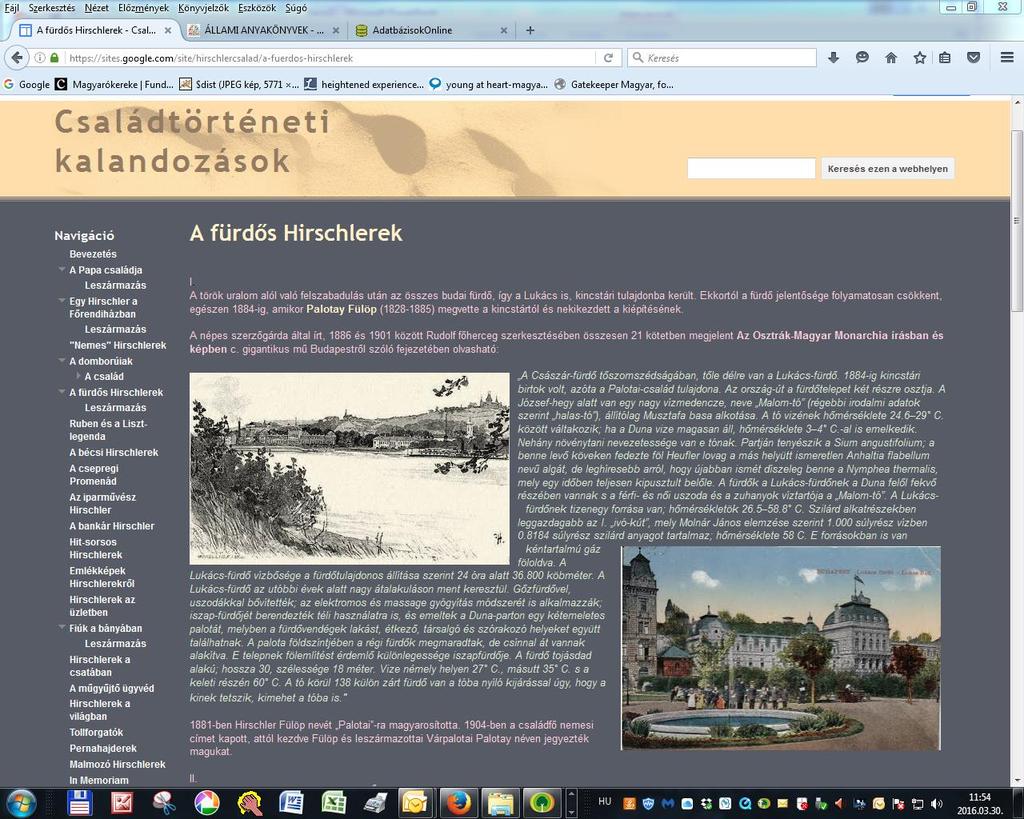Open the In Memoriam link
Viewport: 1024px width, 819px height.
(x=99, y=780)
